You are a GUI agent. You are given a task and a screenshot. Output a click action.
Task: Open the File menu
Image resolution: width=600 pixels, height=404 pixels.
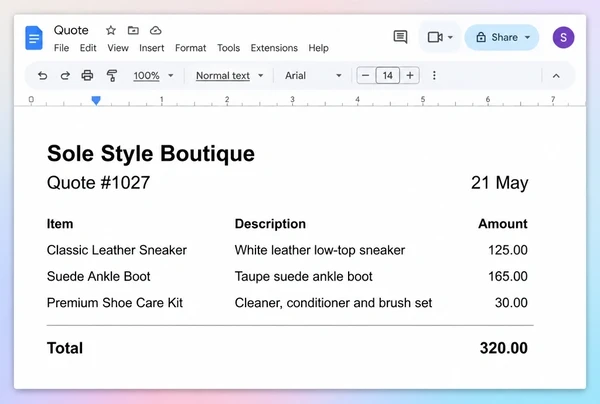(x=61, y=48)
